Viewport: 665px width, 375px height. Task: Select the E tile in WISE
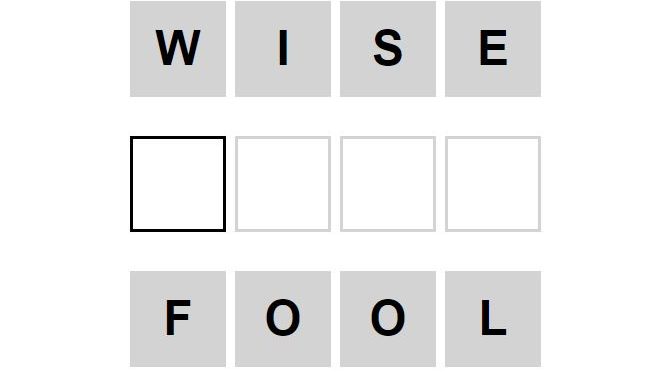pyautogui.click(x=493, y=49)
